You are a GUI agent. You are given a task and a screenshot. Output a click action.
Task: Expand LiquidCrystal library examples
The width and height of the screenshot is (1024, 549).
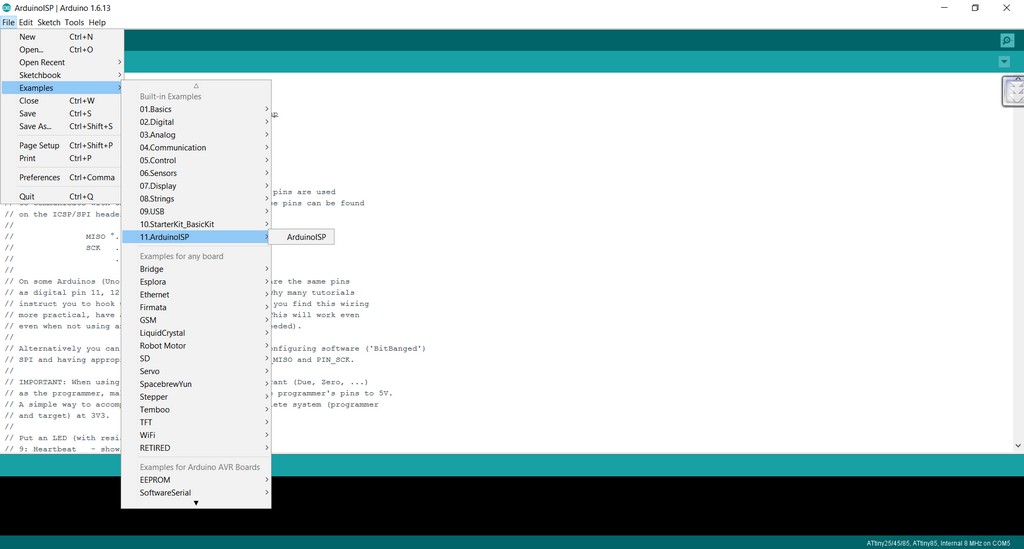(x=196, y=333)
